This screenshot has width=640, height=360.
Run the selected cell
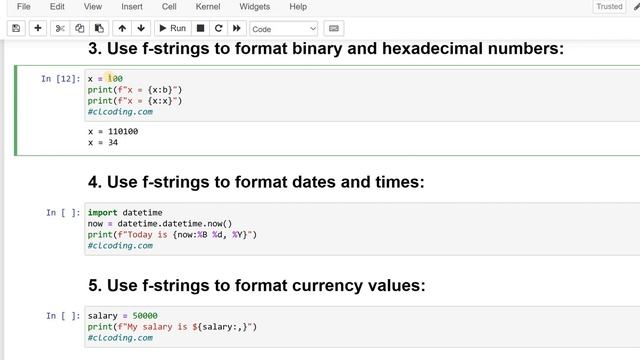coord(173,28)
